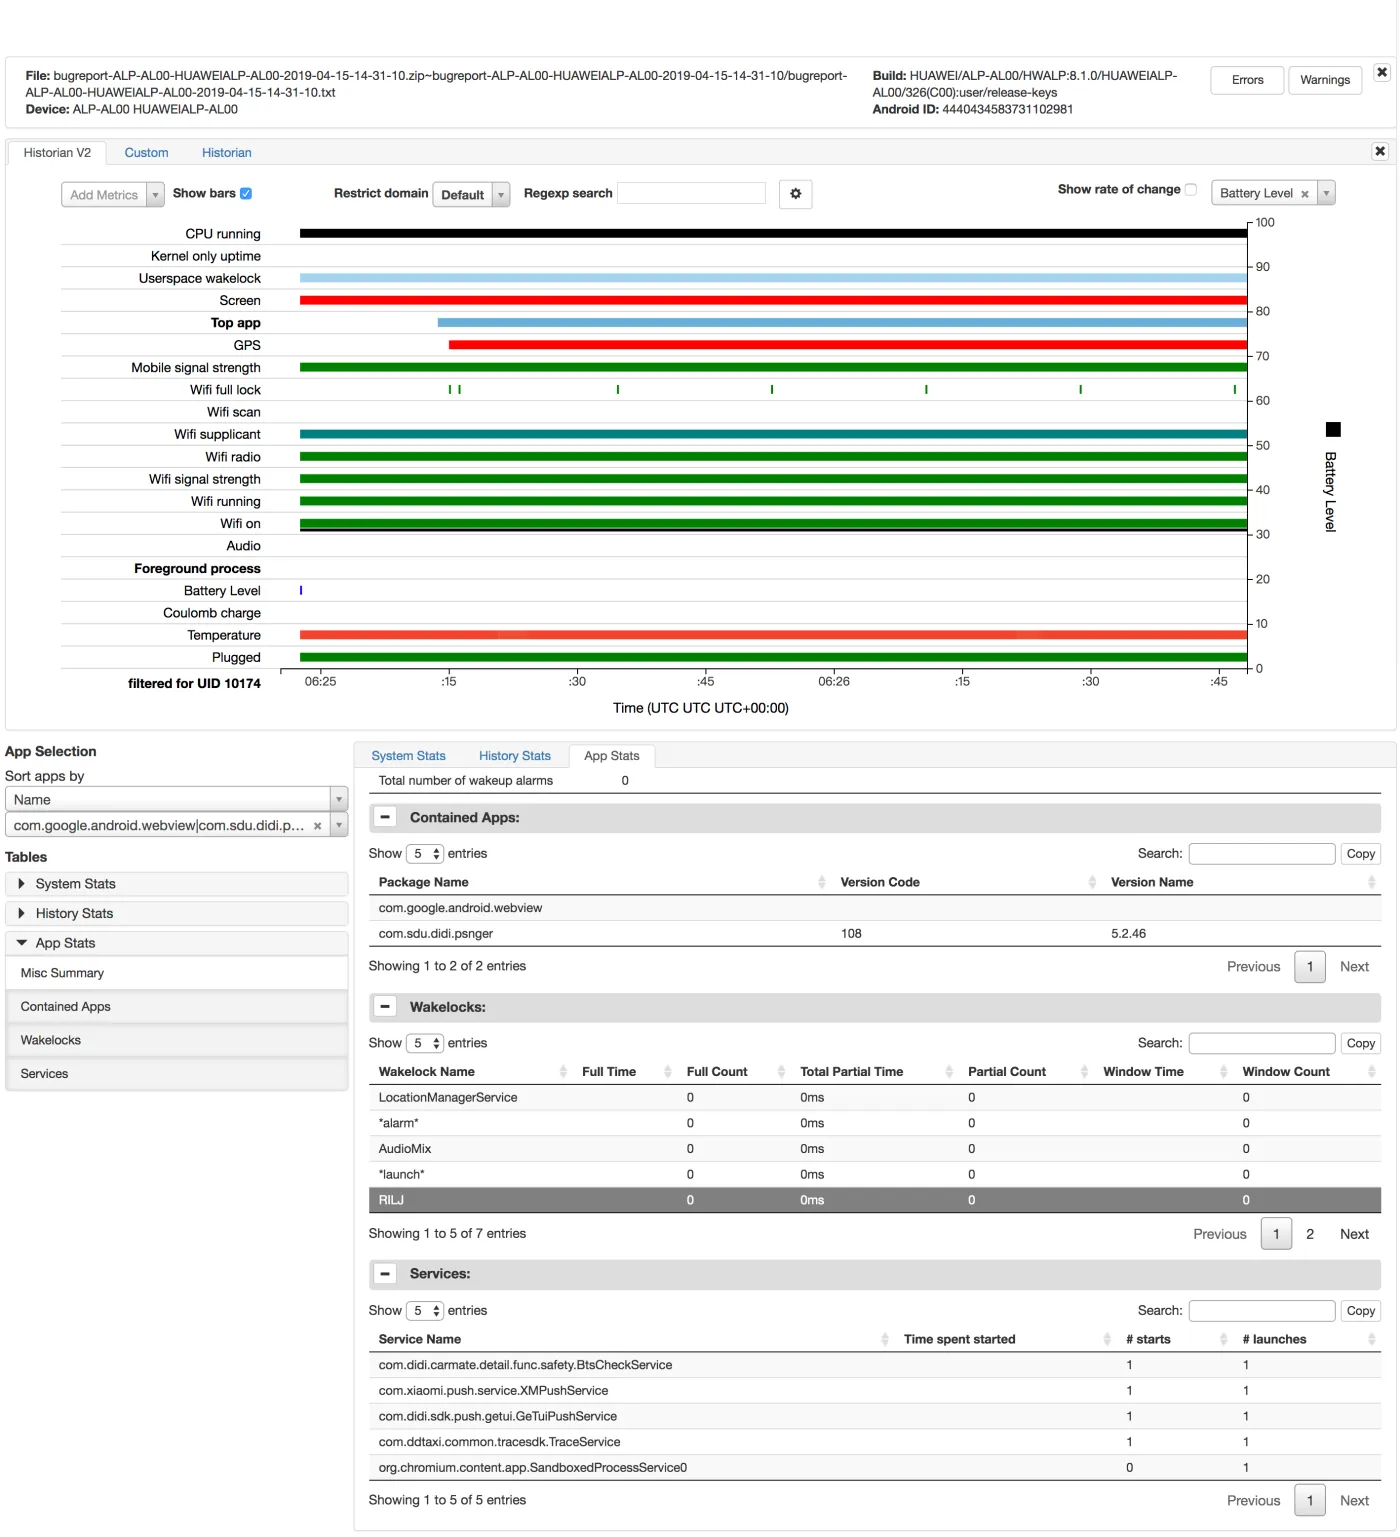Image resolution: width=1400 pixels, height=1537 pixels.
Task: Open the Battery Level line dropdown arrow
Action: tap(1326, 194)
